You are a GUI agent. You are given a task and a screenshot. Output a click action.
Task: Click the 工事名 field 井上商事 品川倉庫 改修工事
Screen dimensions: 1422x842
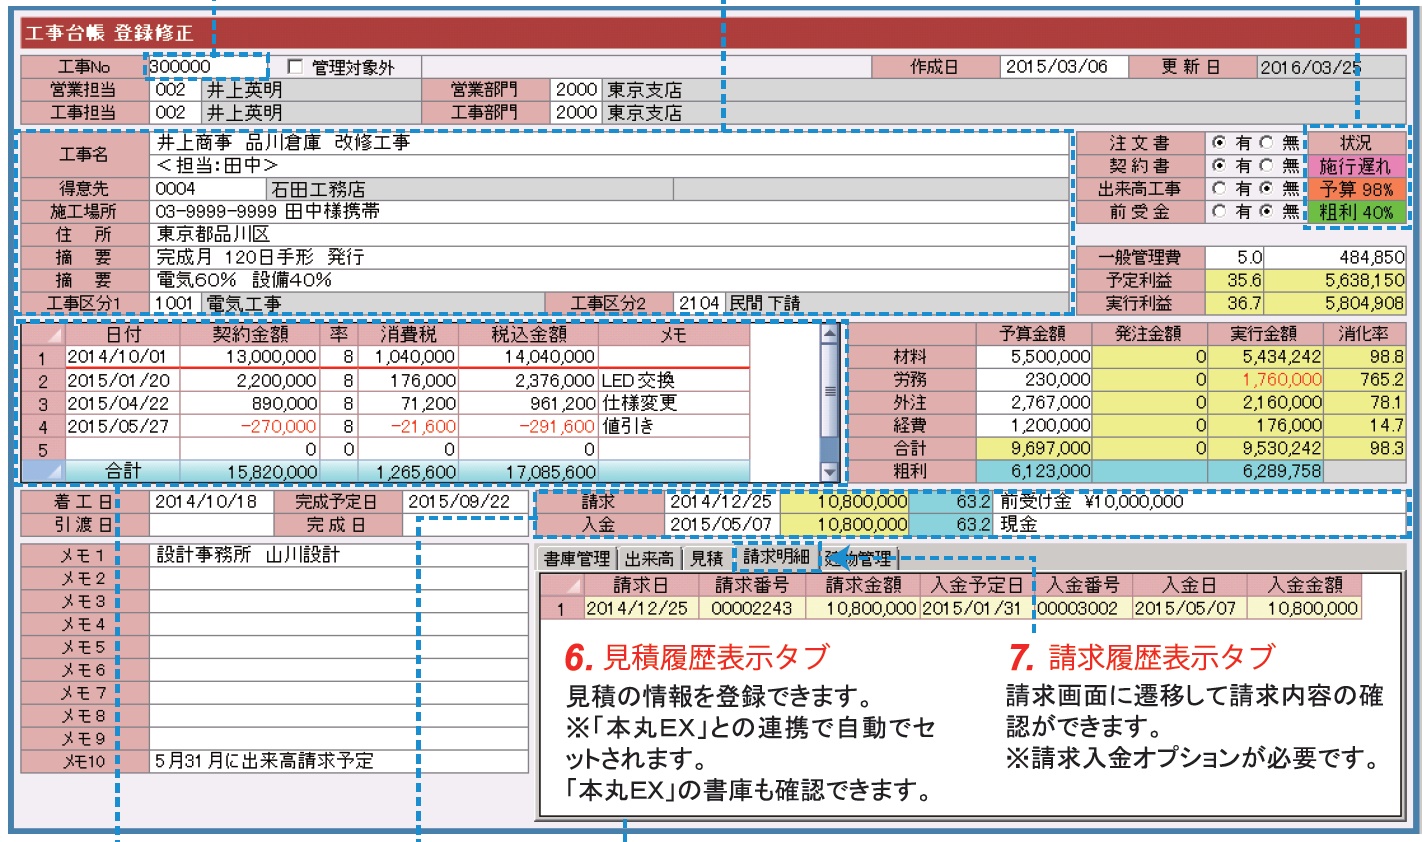(x=610, y=143)
